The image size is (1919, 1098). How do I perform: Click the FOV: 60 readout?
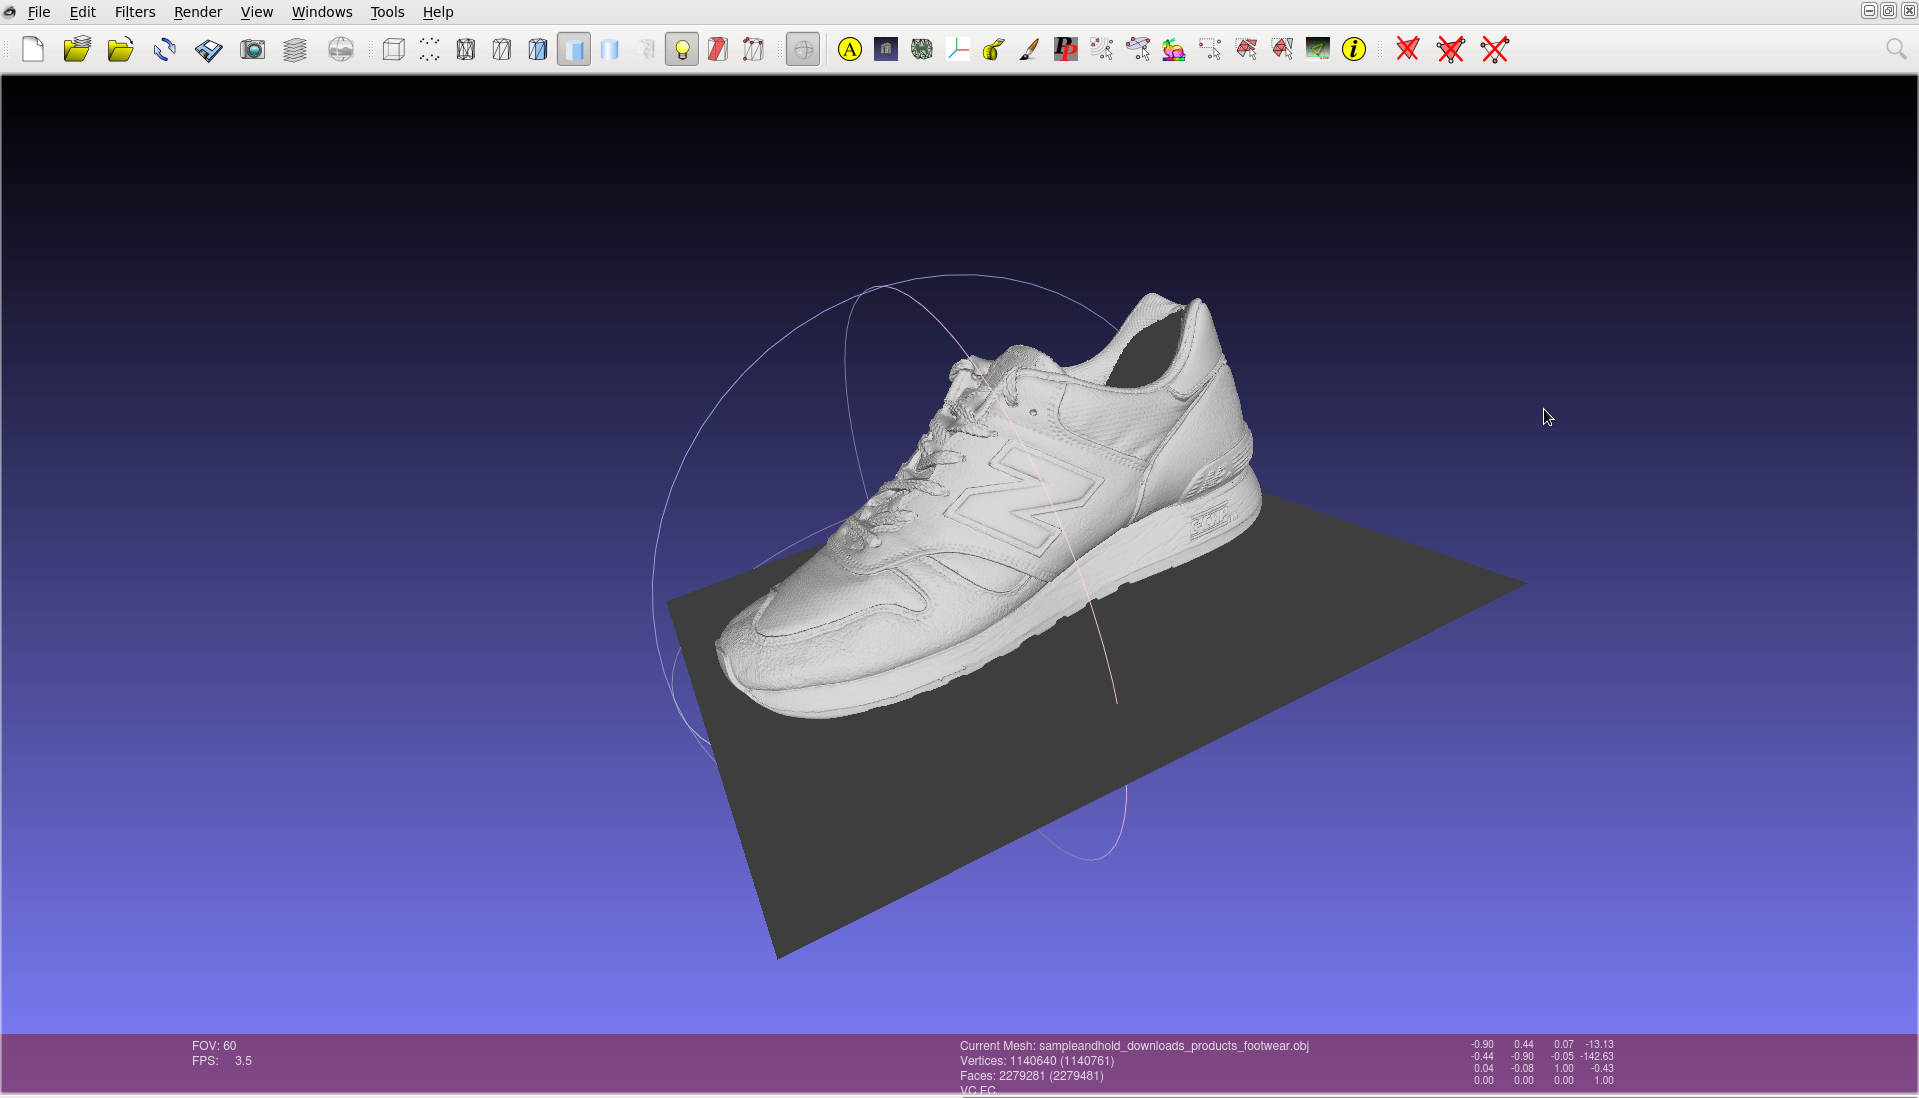tap(214, 1046)
